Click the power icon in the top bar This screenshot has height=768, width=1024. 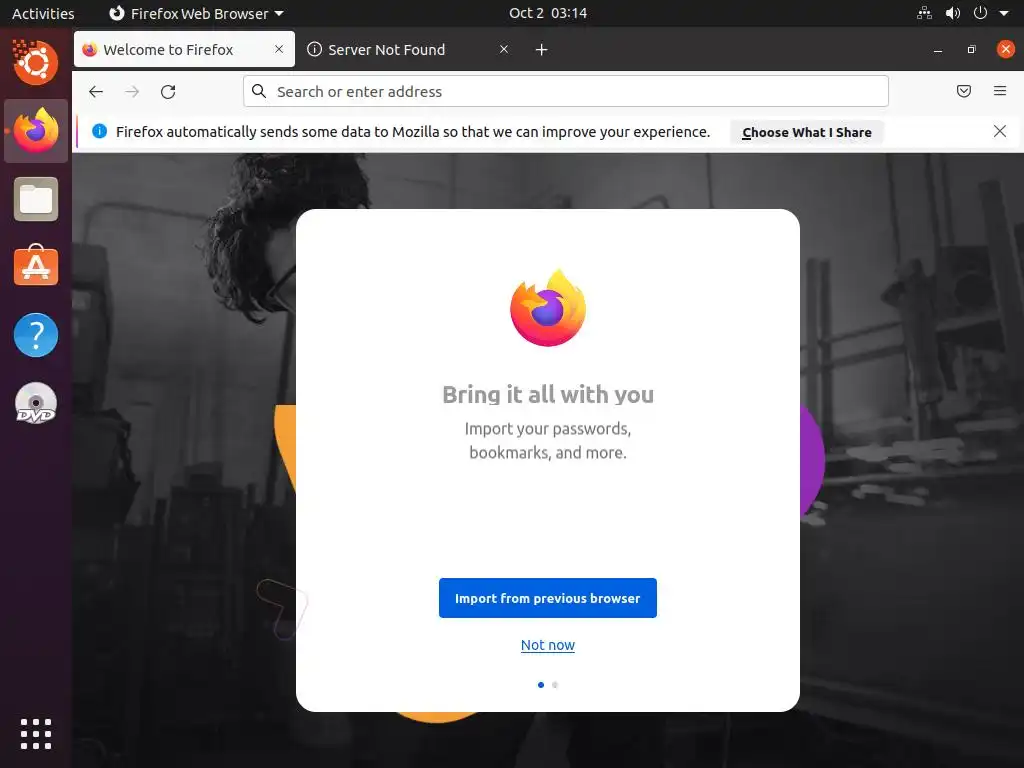pos(980,13)
